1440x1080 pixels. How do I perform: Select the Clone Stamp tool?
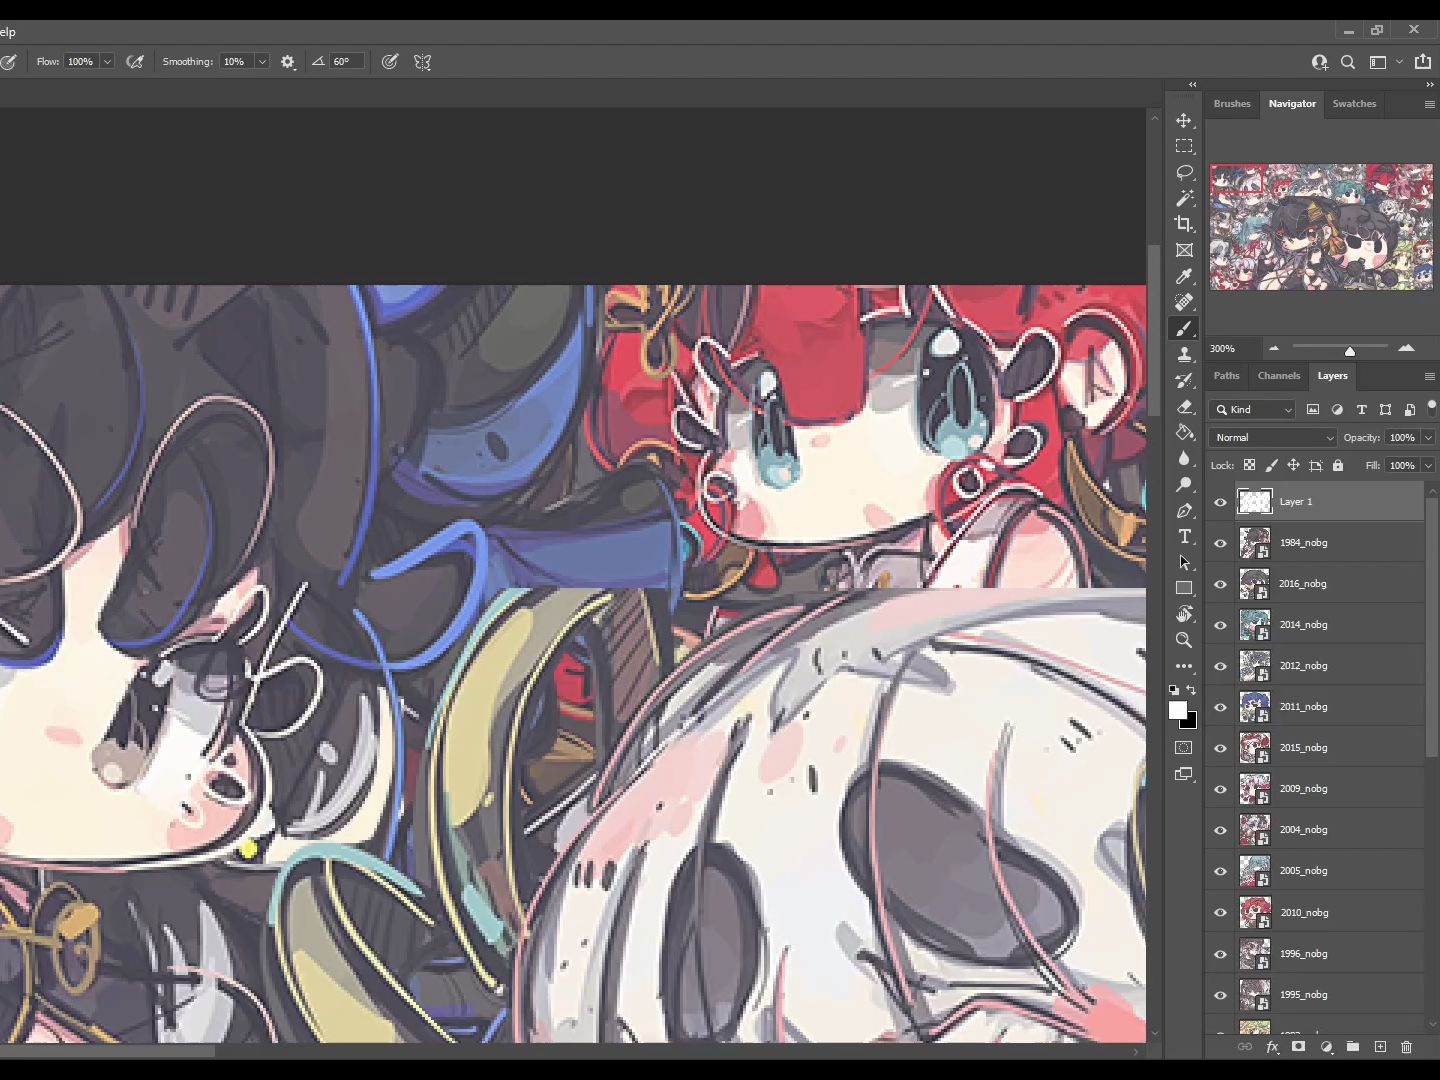click(1184, 355)
